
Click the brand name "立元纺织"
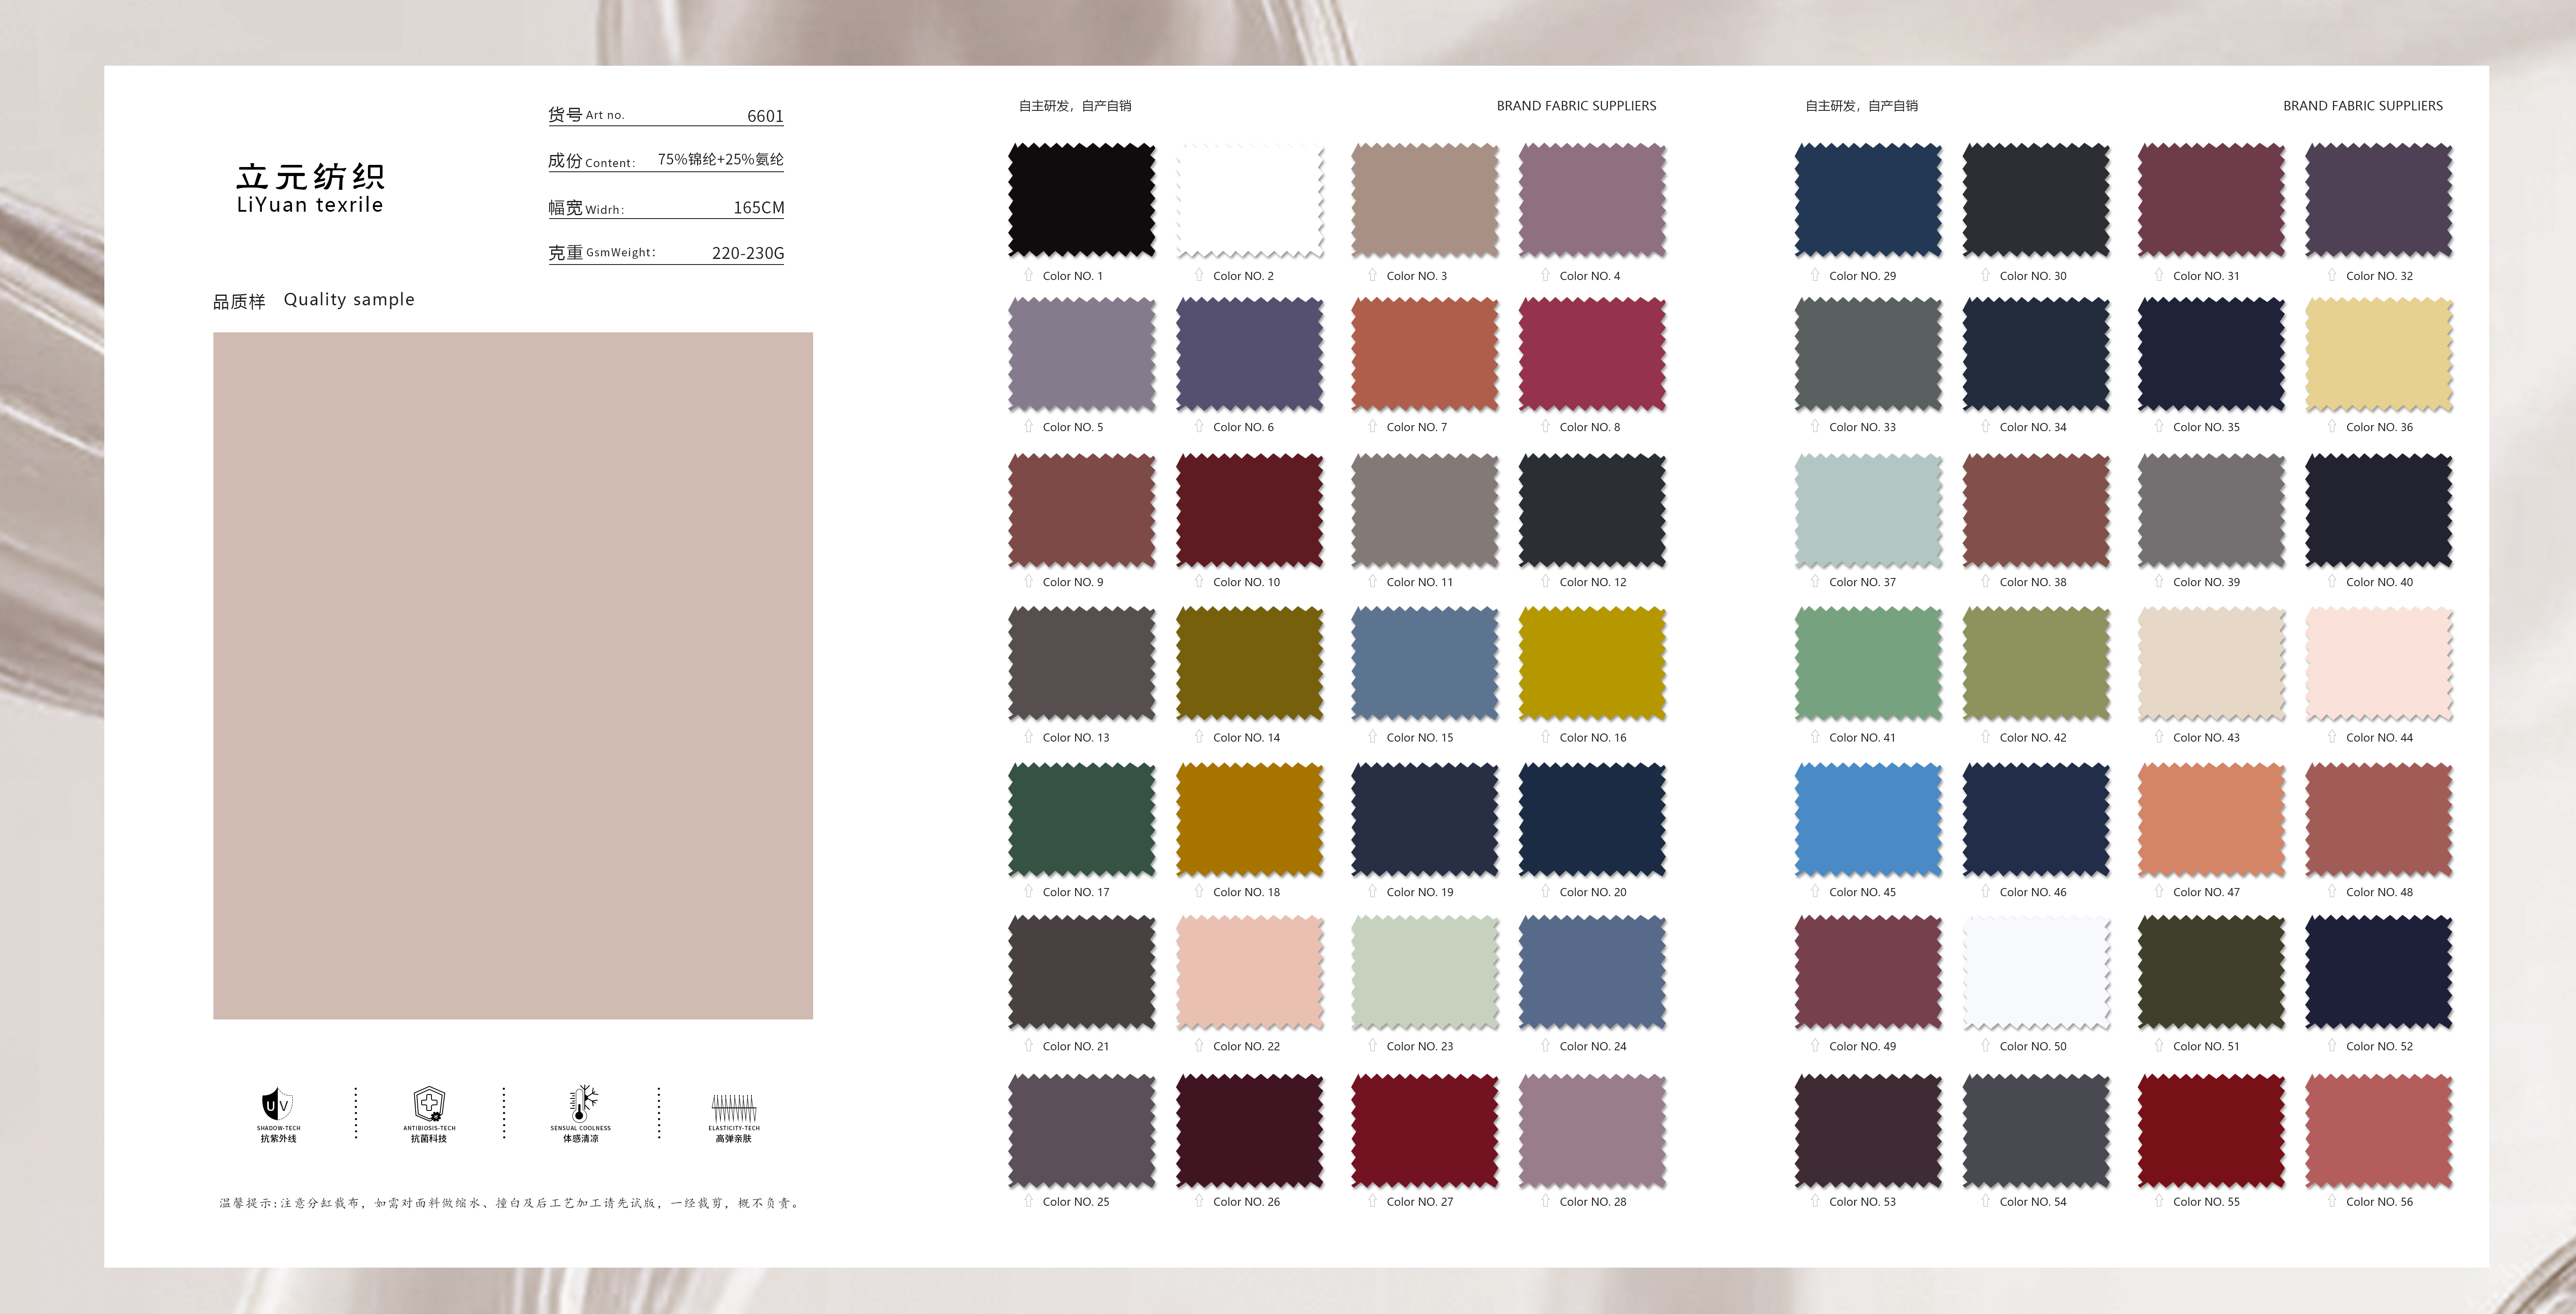310,177
